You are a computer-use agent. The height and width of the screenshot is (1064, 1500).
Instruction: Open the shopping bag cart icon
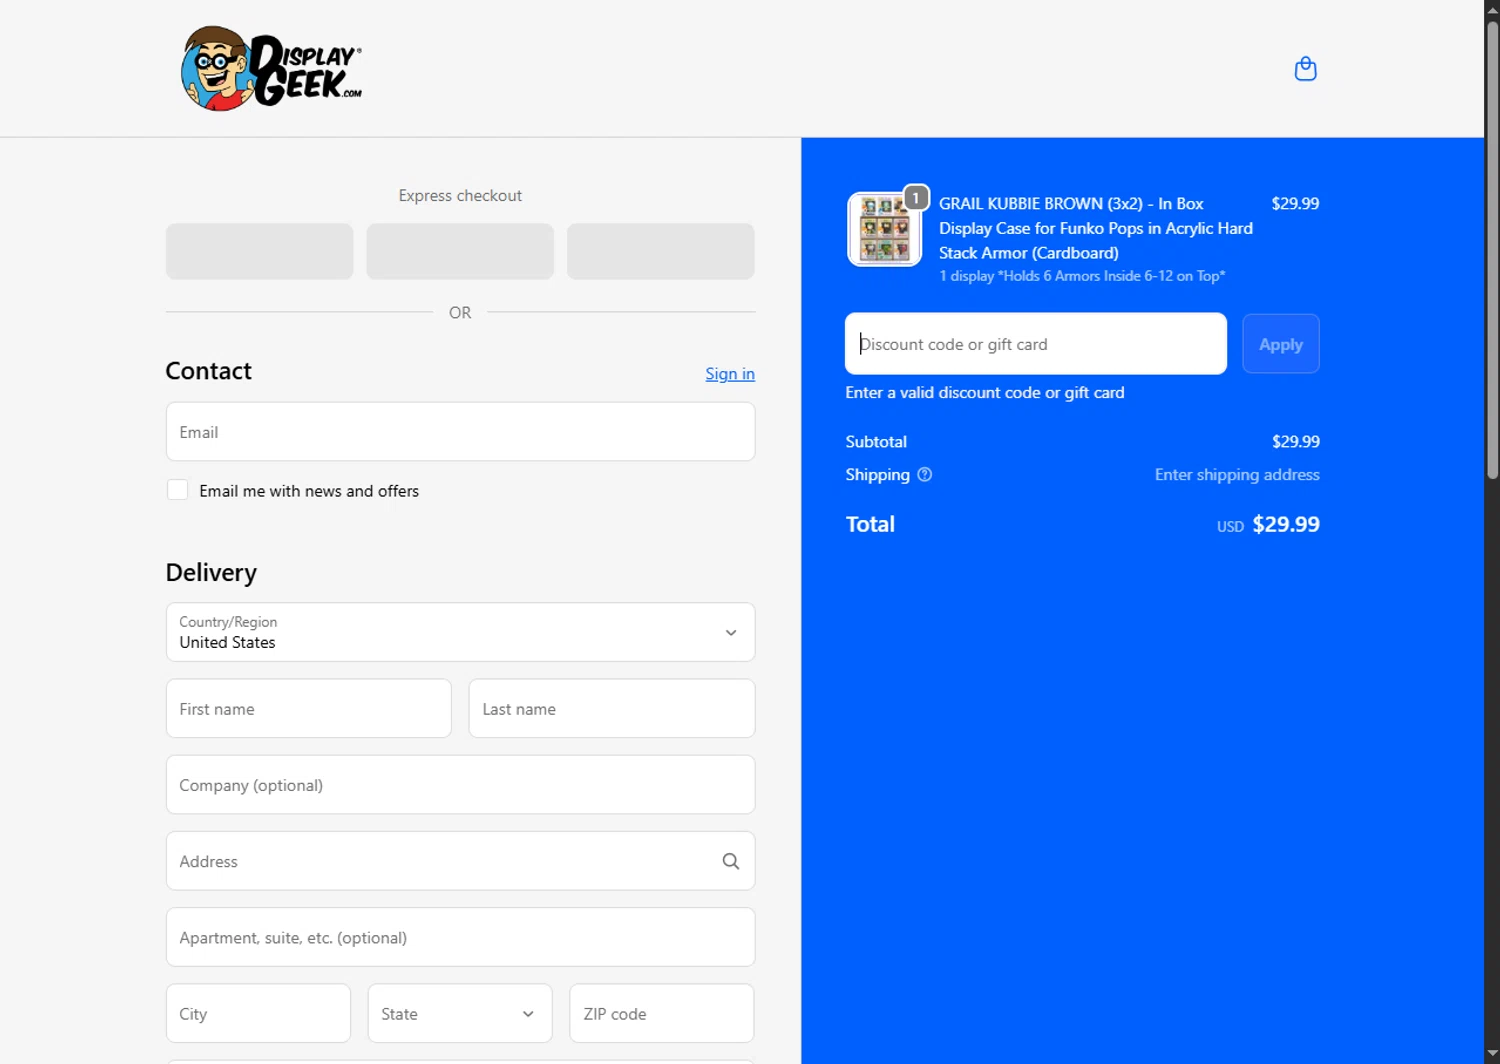(1305, 69)
